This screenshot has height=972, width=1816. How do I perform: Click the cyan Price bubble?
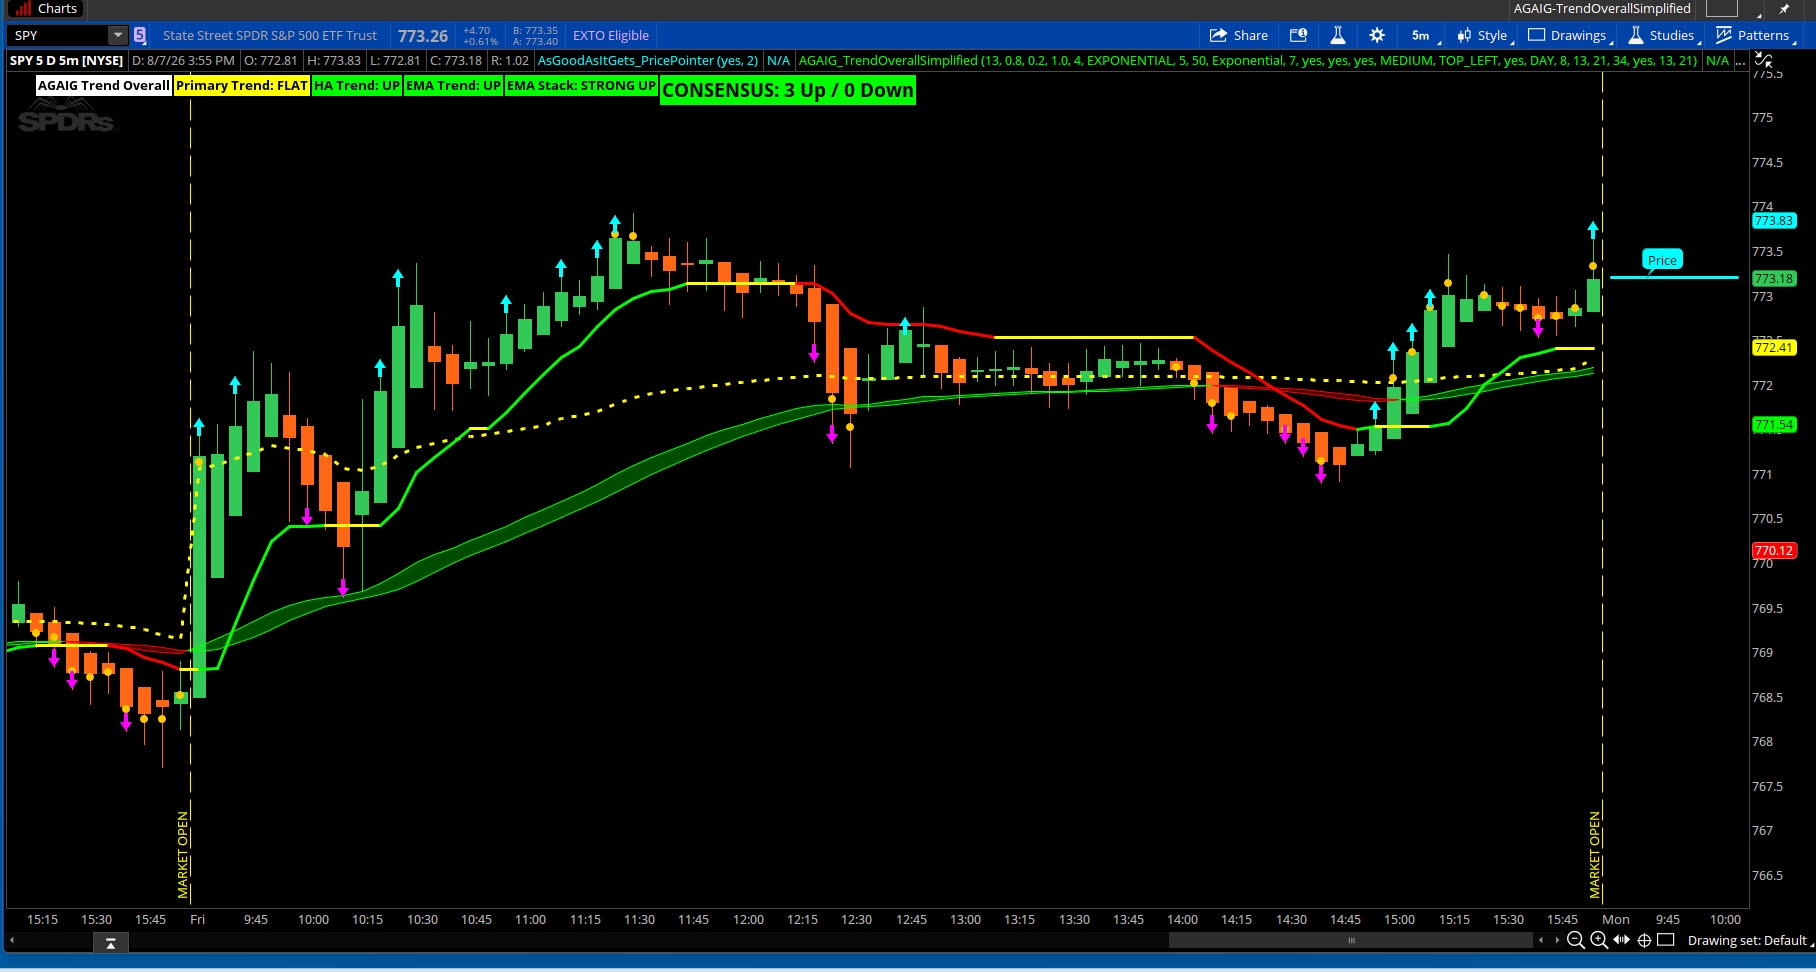click(1662, 260)
